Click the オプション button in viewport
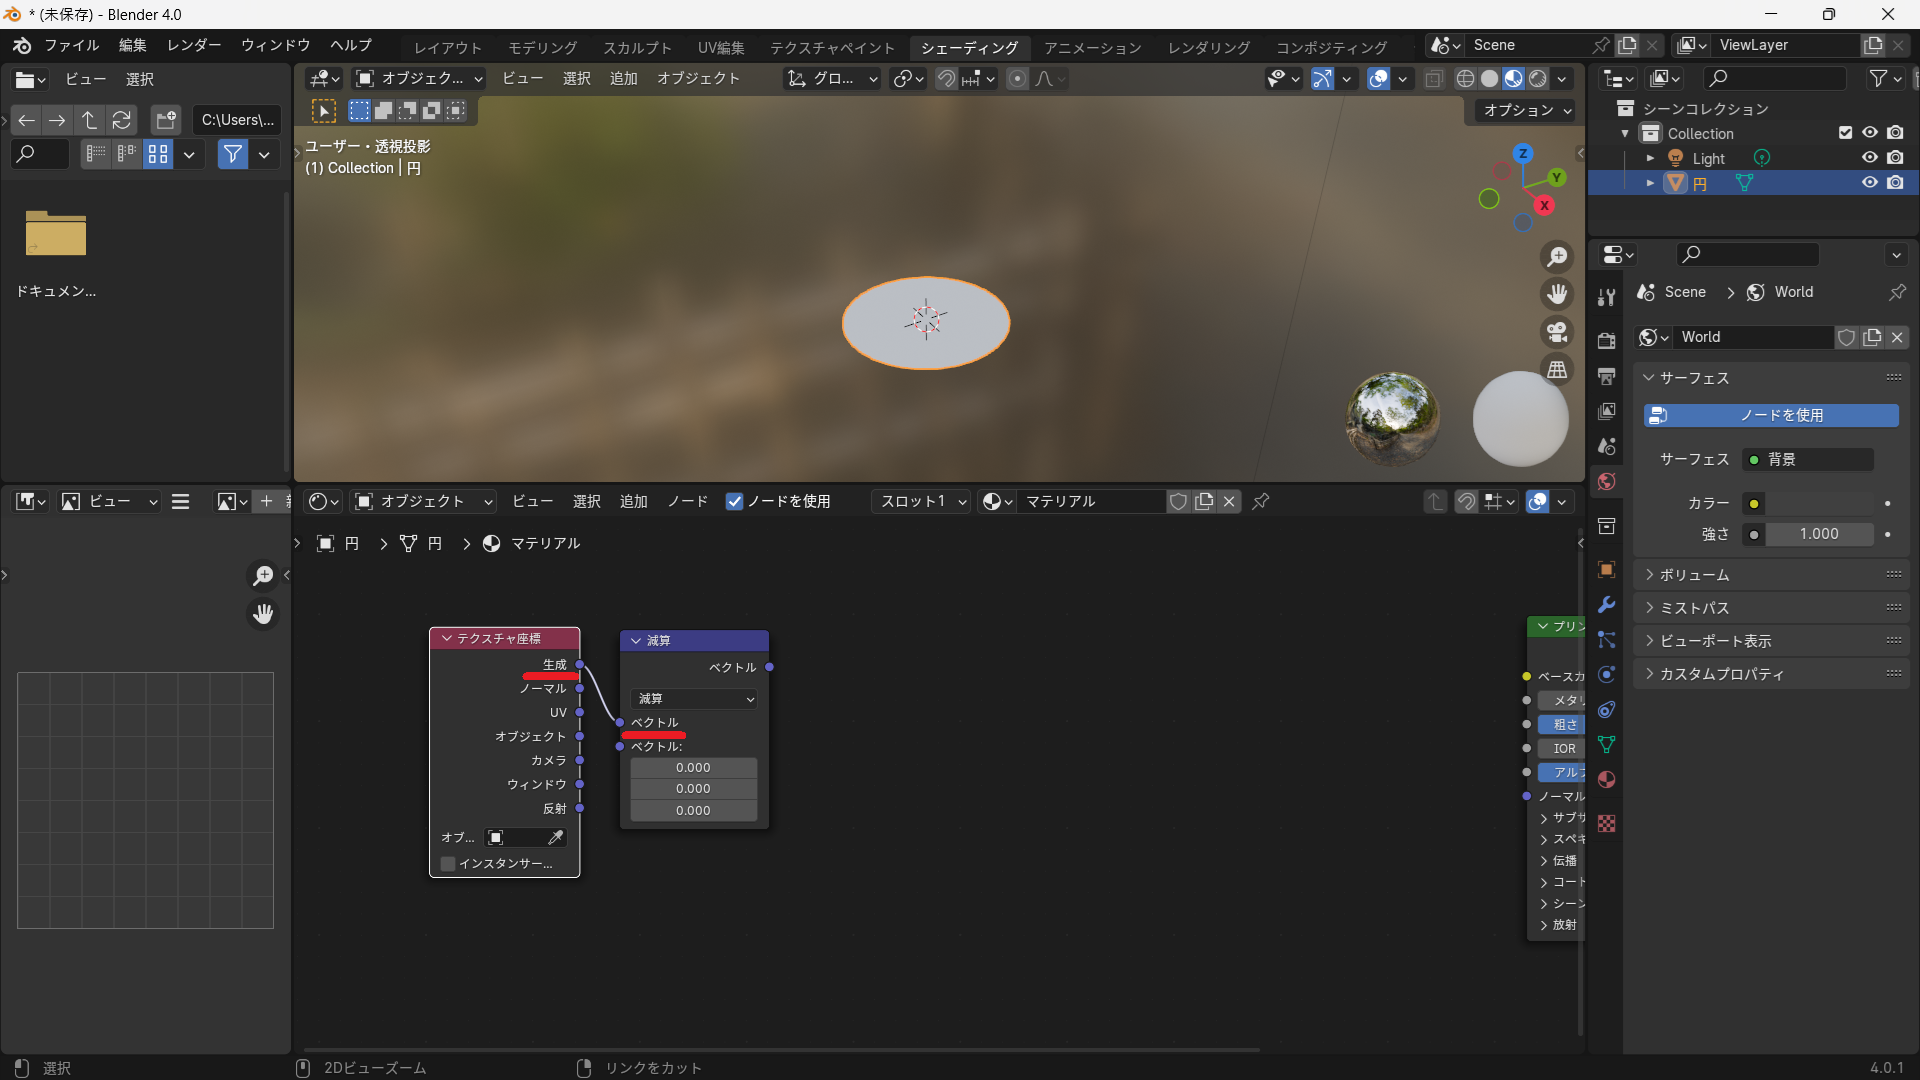This screenshot has height=1080, width=1920. (x=1526, y=110)
